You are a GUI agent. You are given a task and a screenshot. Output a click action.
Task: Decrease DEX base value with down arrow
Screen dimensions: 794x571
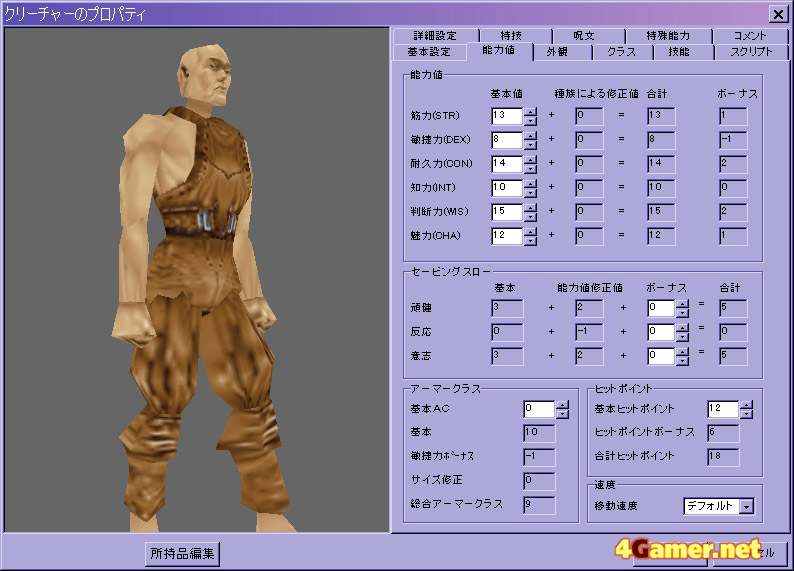pos(530,145)
